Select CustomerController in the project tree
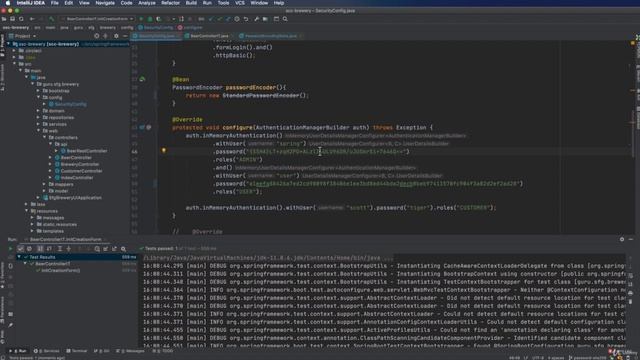The image size is (640, 360). click(x=78, y=171)
